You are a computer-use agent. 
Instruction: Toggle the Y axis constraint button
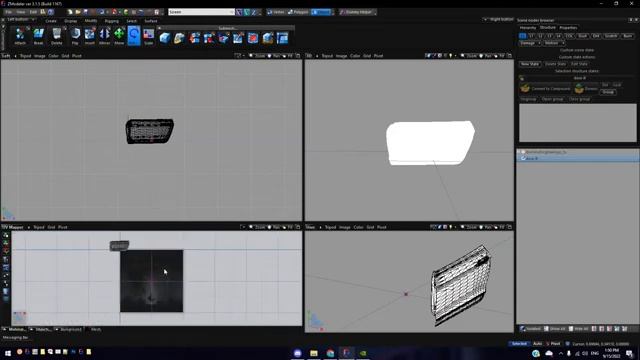tap(247, 12)
